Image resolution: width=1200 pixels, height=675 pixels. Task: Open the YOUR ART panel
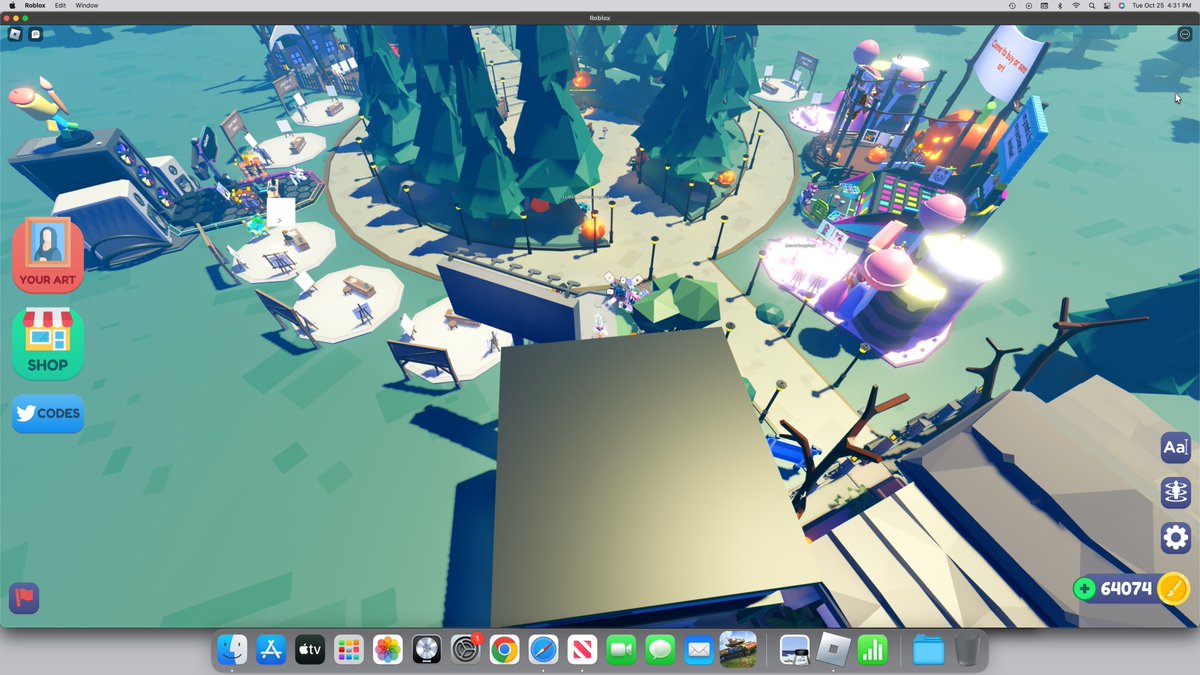coord(47,254)
